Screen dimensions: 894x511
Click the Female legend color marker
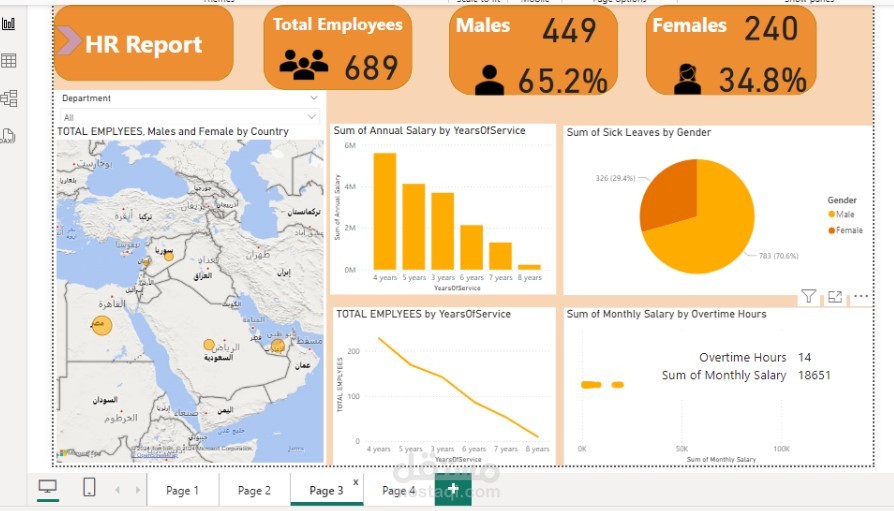pyautogui.click(x=831, y=230)
